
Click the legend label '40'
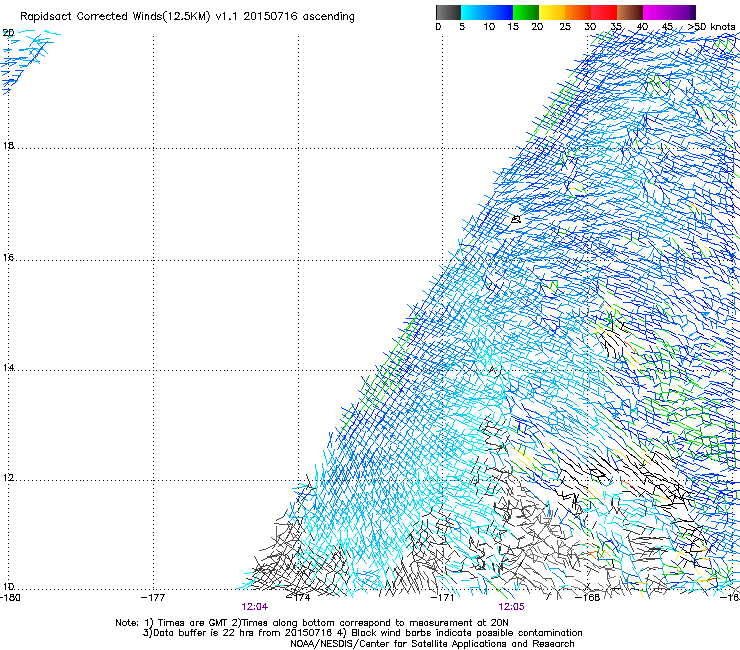point(643,26)
